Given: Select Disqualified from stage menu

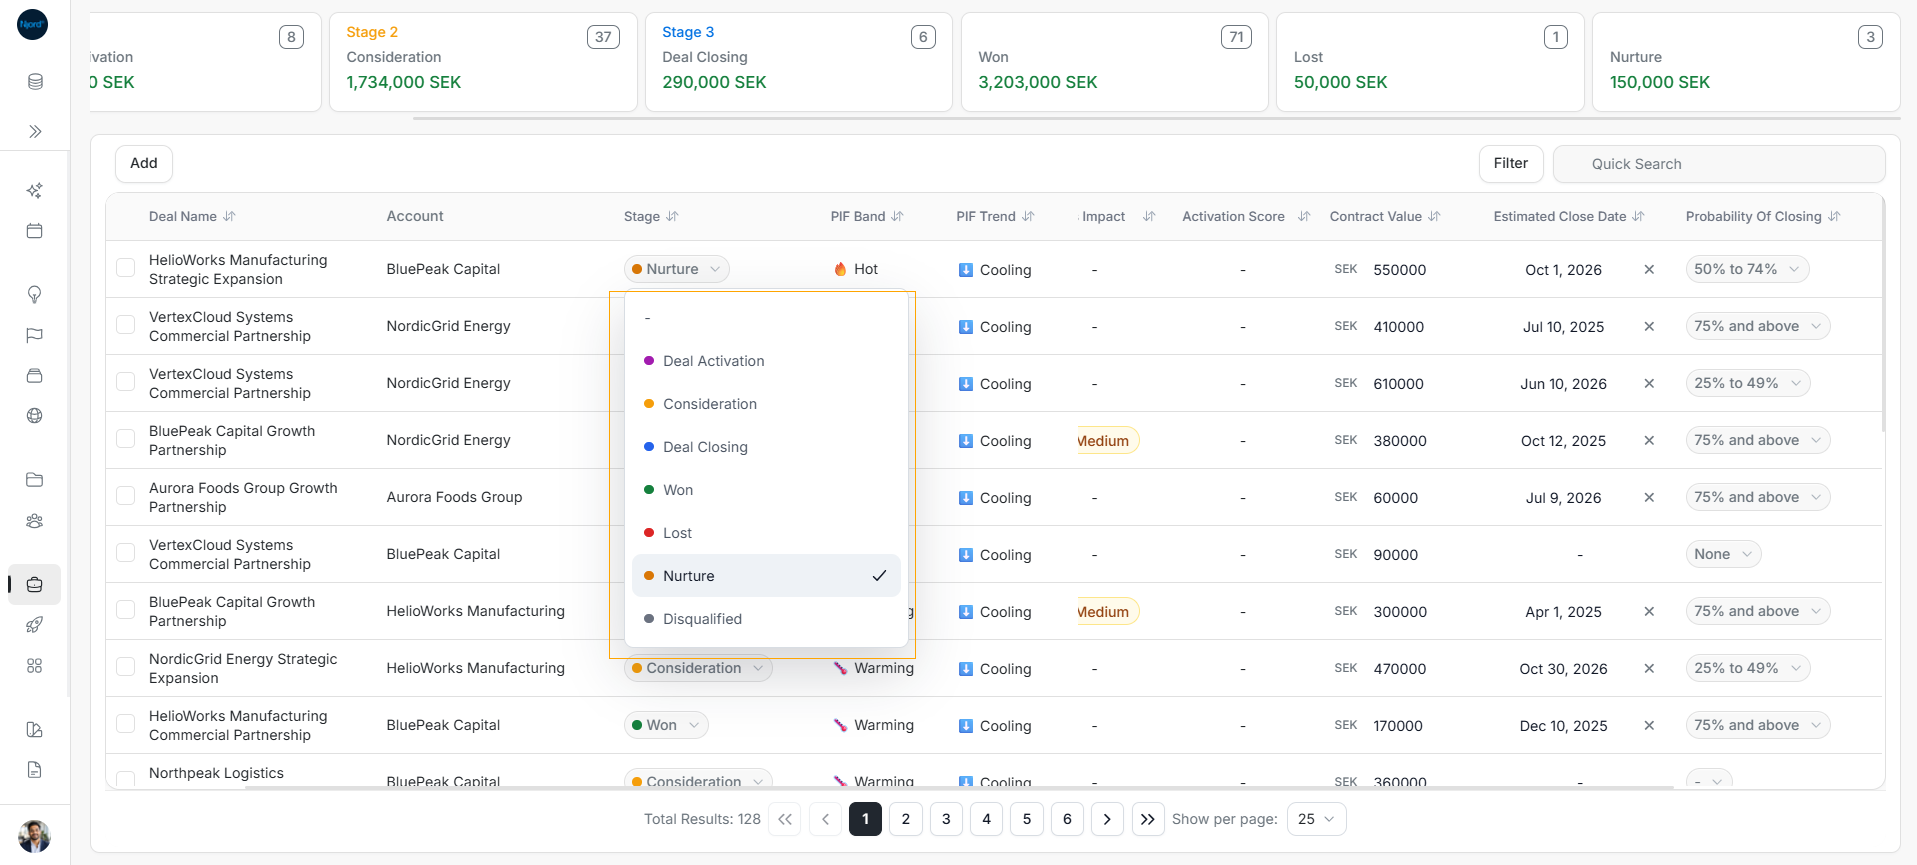Looking at the screenshot, I should [766, 620].
